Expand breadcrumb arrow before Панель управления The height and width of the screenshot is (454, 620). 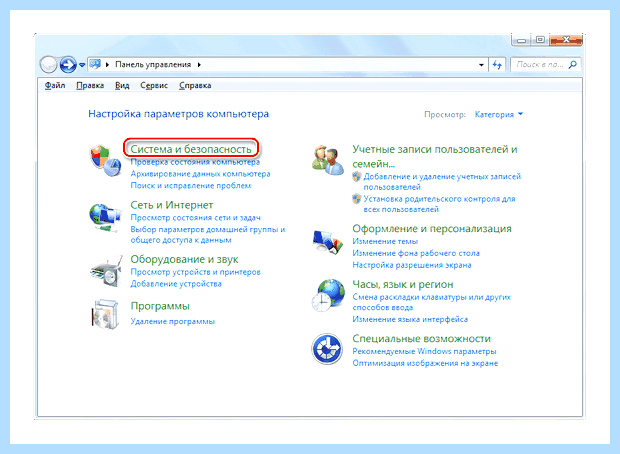(x=107, y=64)
